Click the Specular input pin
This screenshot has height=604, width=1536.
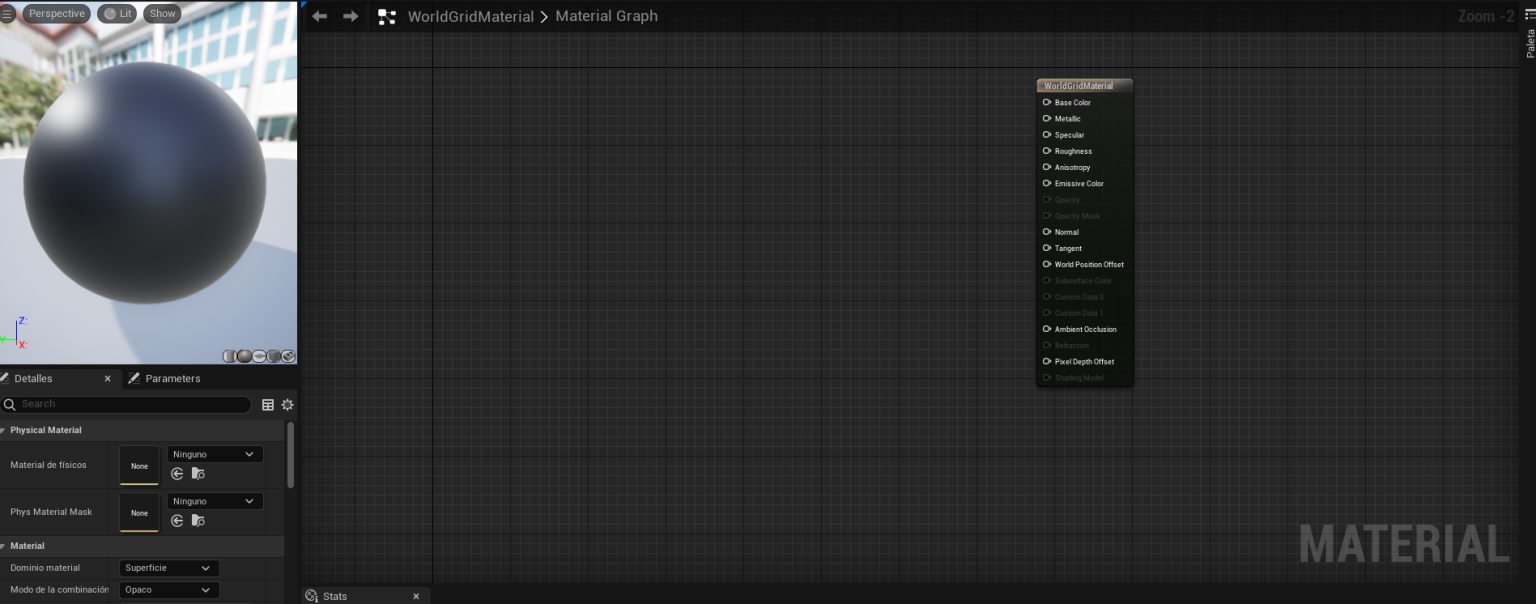[x=1047, y=135]
